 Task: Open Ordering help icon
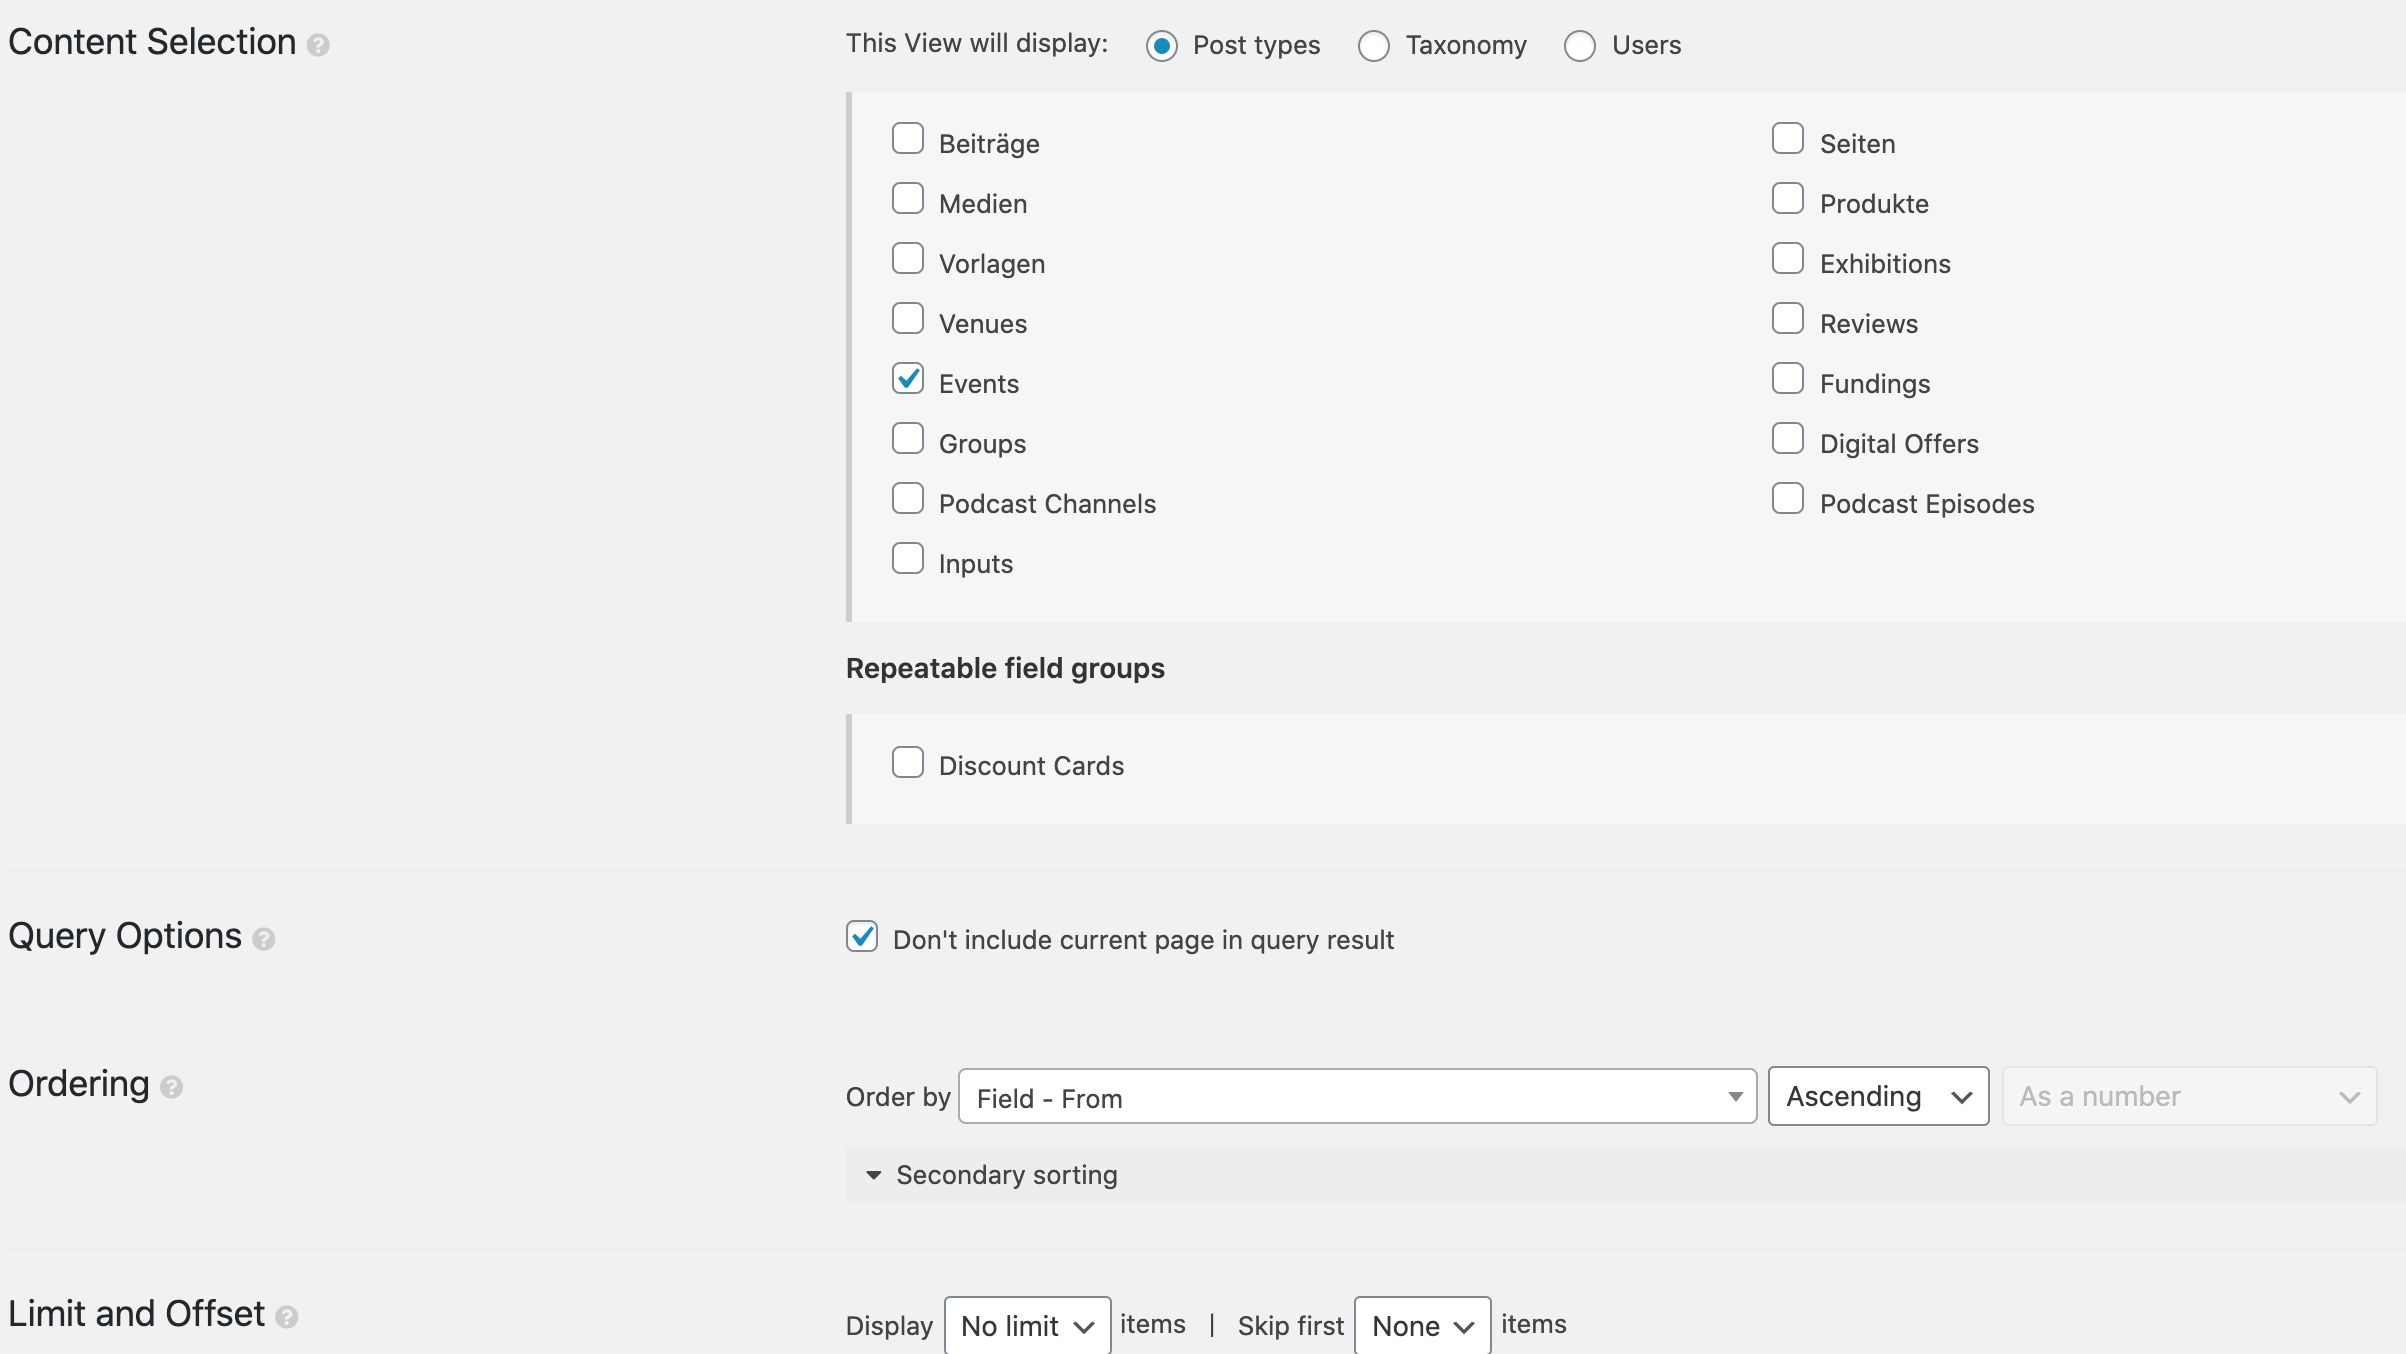(172, 1087)
